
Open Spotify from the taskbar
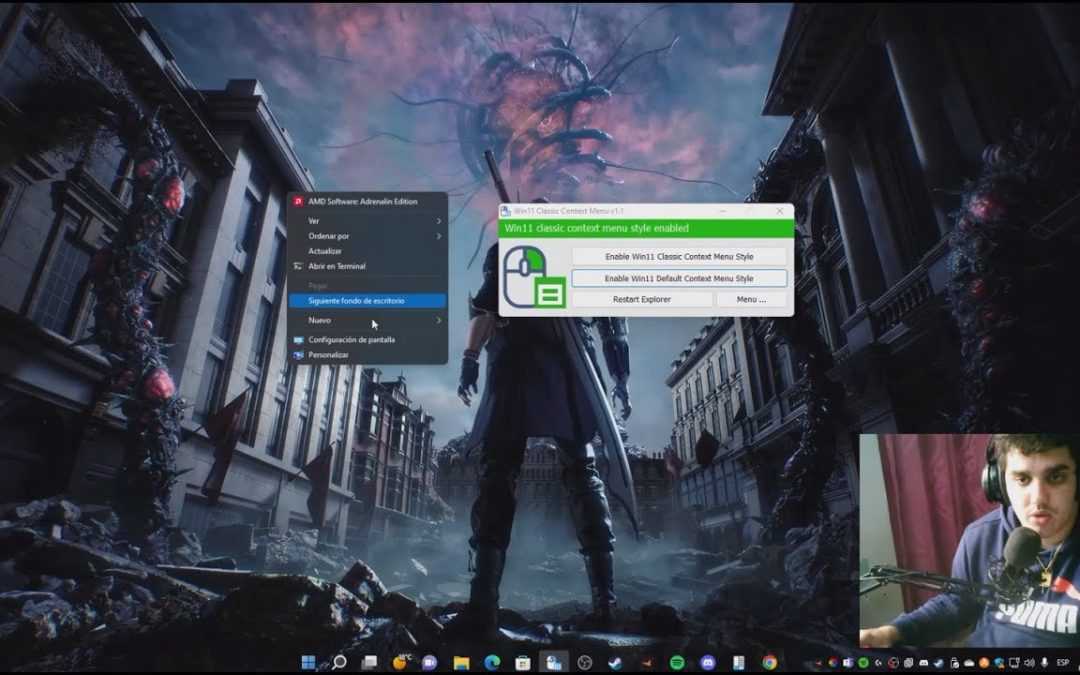pyautogui.click(x=677, y=663)
